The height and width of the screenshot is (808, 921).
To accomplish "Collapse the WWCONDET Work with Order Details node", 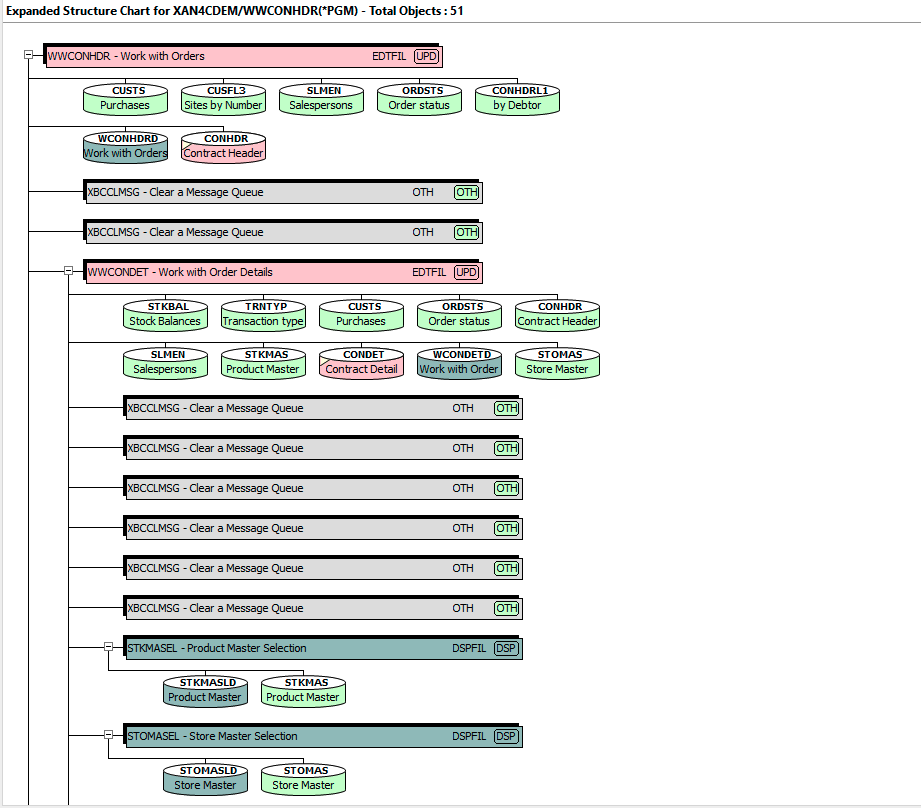I will pos(68,271).
